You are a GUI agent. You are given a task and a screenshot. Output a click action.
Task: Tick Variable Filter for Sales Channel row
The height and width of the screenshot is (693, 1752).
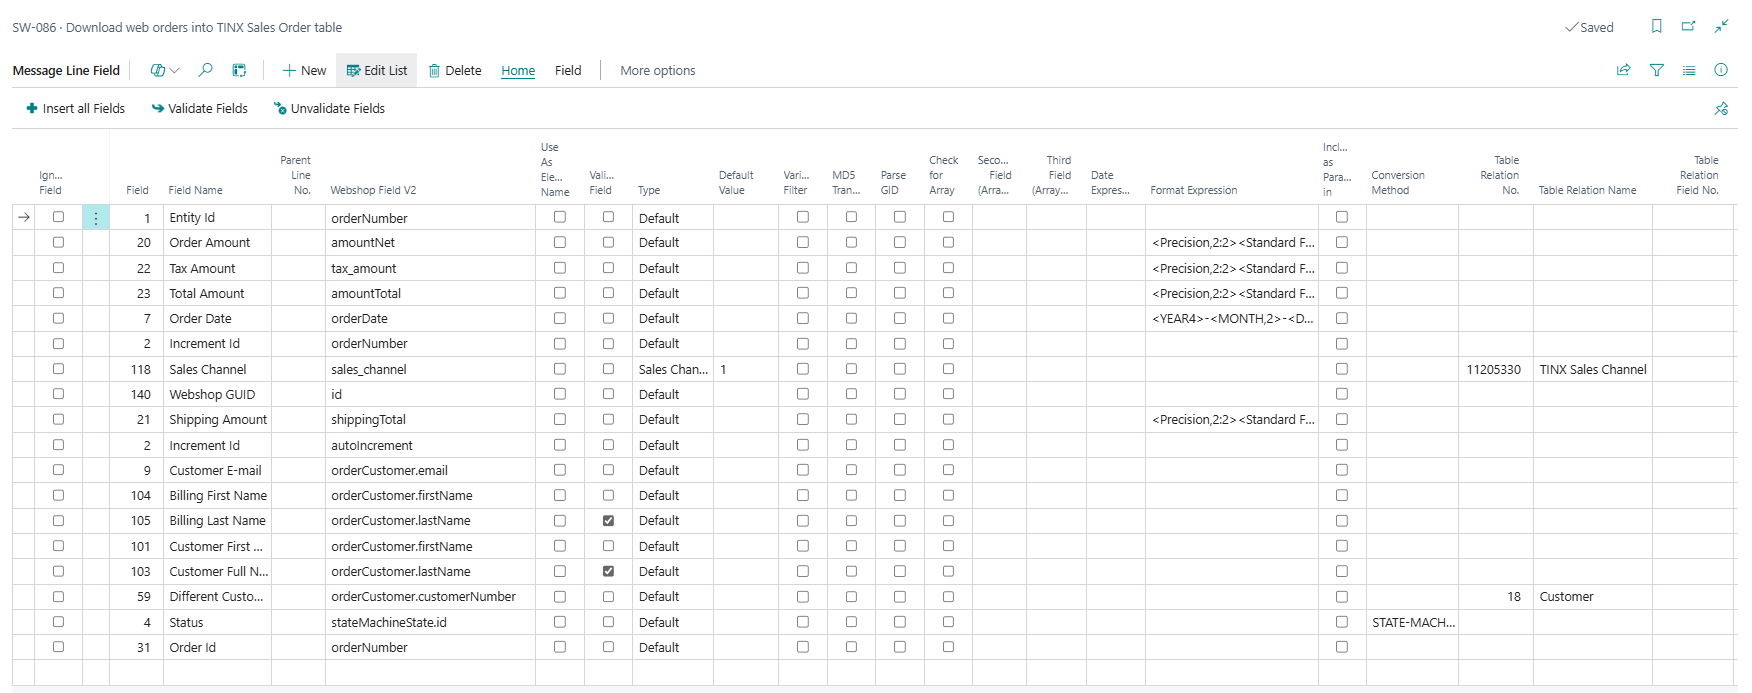[x=803, y=369]
